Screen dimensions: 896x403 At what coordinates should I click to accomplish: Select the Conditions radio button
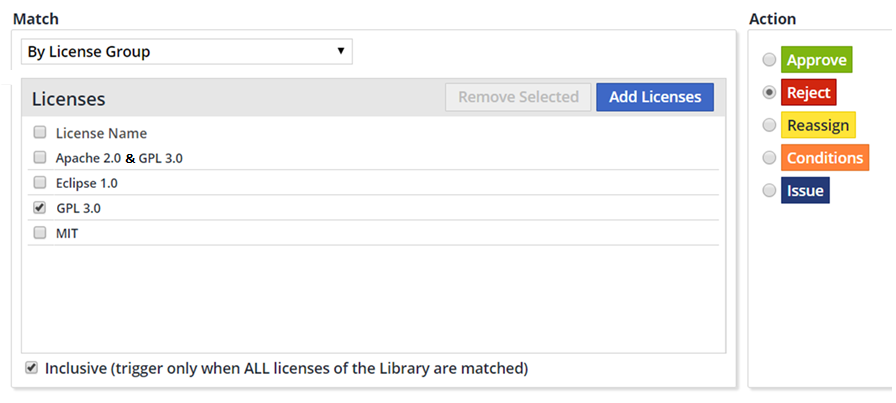pos(769,158)
